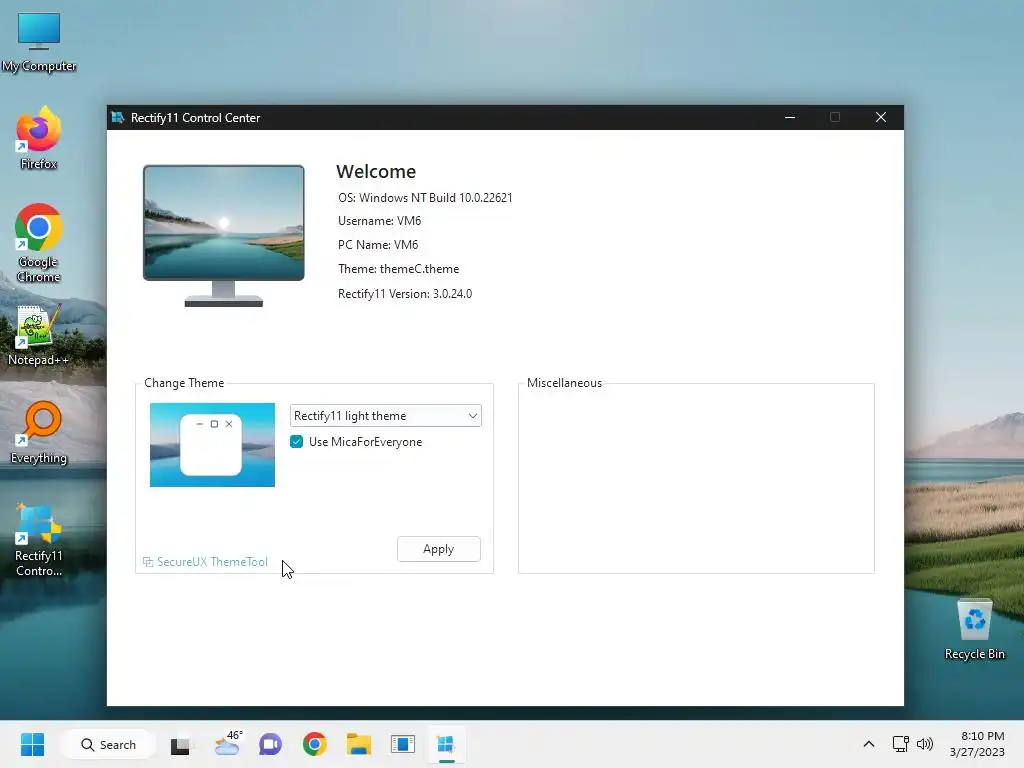
Task: Click the Username: VM6 line
Action: 379,221
